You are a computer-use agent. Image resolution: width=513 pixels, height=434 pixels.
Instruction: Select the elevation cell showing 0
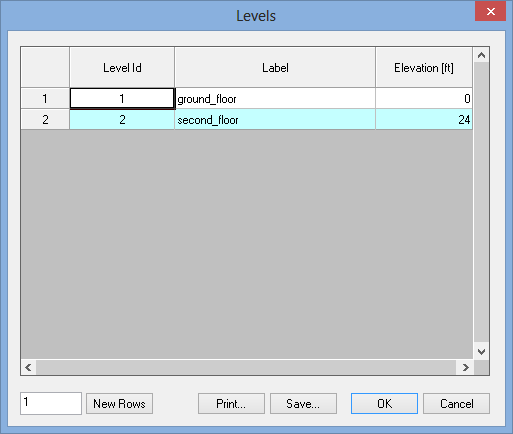[x=424, y=98]
